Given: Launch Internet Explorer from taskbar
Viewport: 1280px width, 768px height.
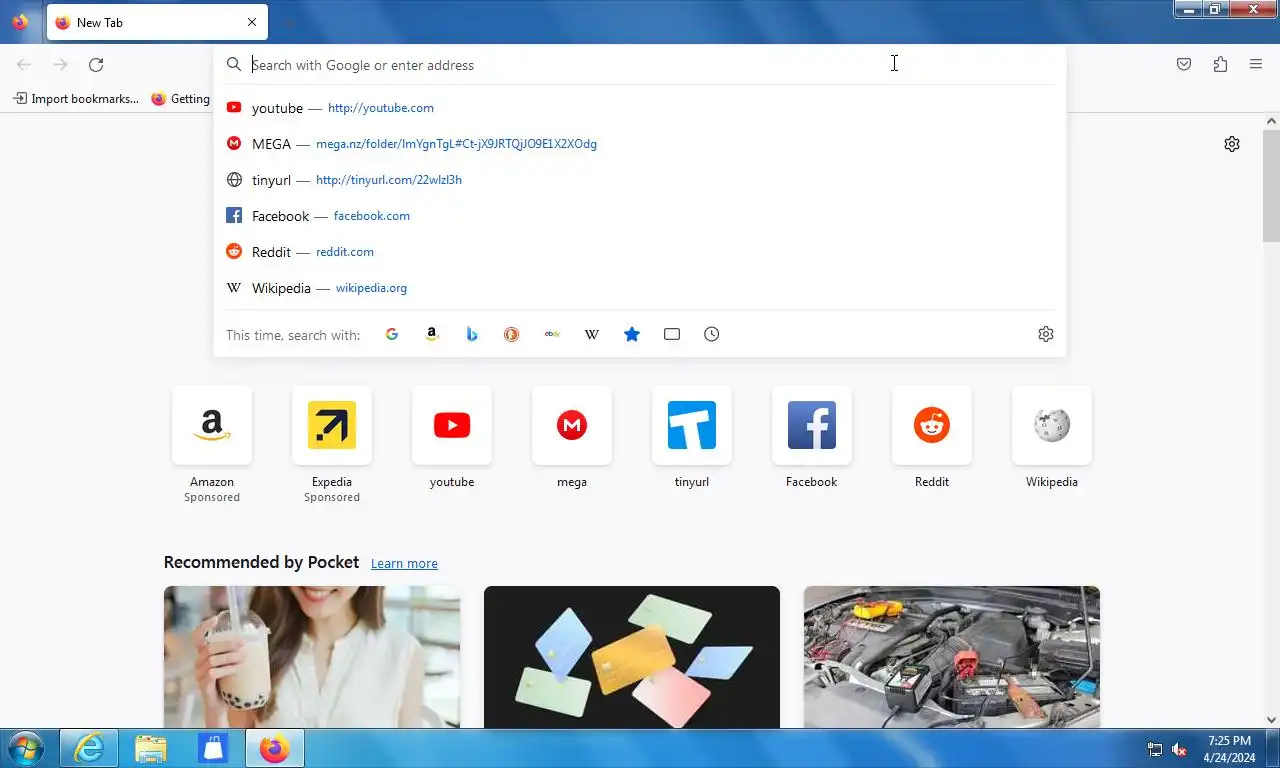Looking at the screenshot, I should click(90, 748).
